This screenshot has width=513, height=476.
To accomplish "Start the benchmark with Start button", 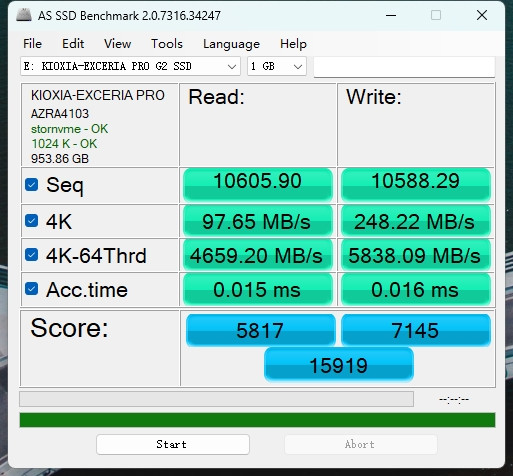I will 173,444.
